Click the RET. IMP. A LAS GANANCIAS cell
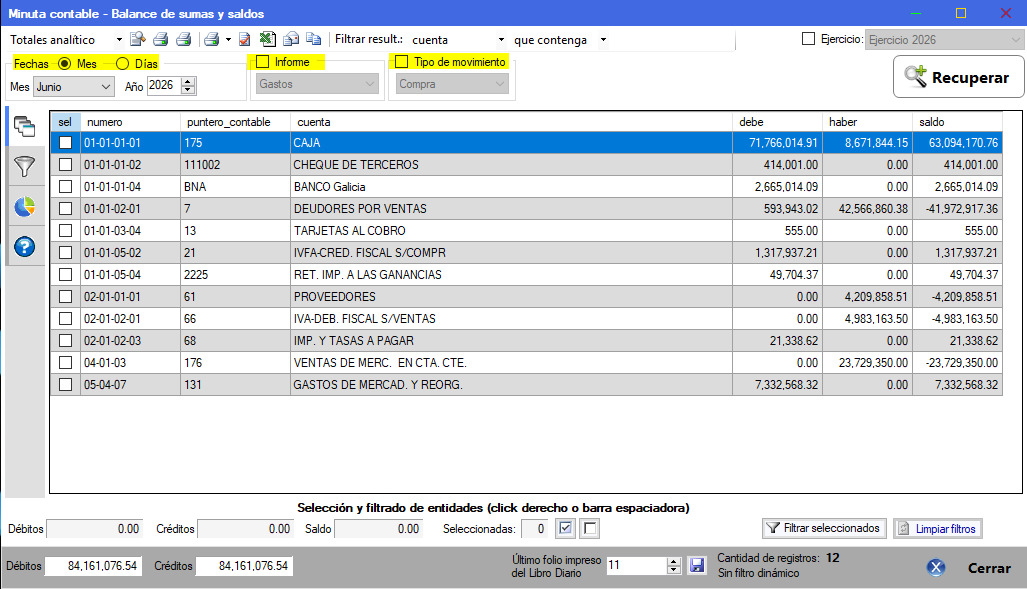This screenshot has width=1027, height=589. [x=511, y=275]
